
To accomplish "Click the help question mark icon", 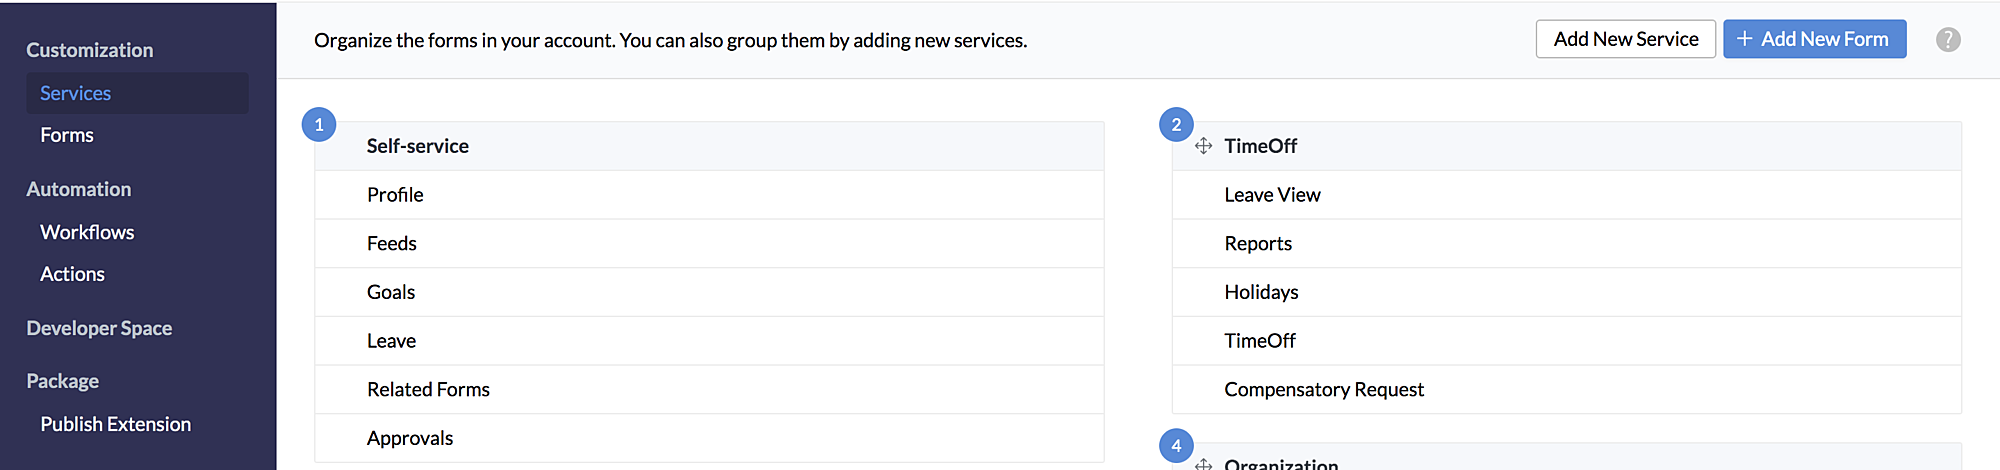I will tap(1947, 40).
